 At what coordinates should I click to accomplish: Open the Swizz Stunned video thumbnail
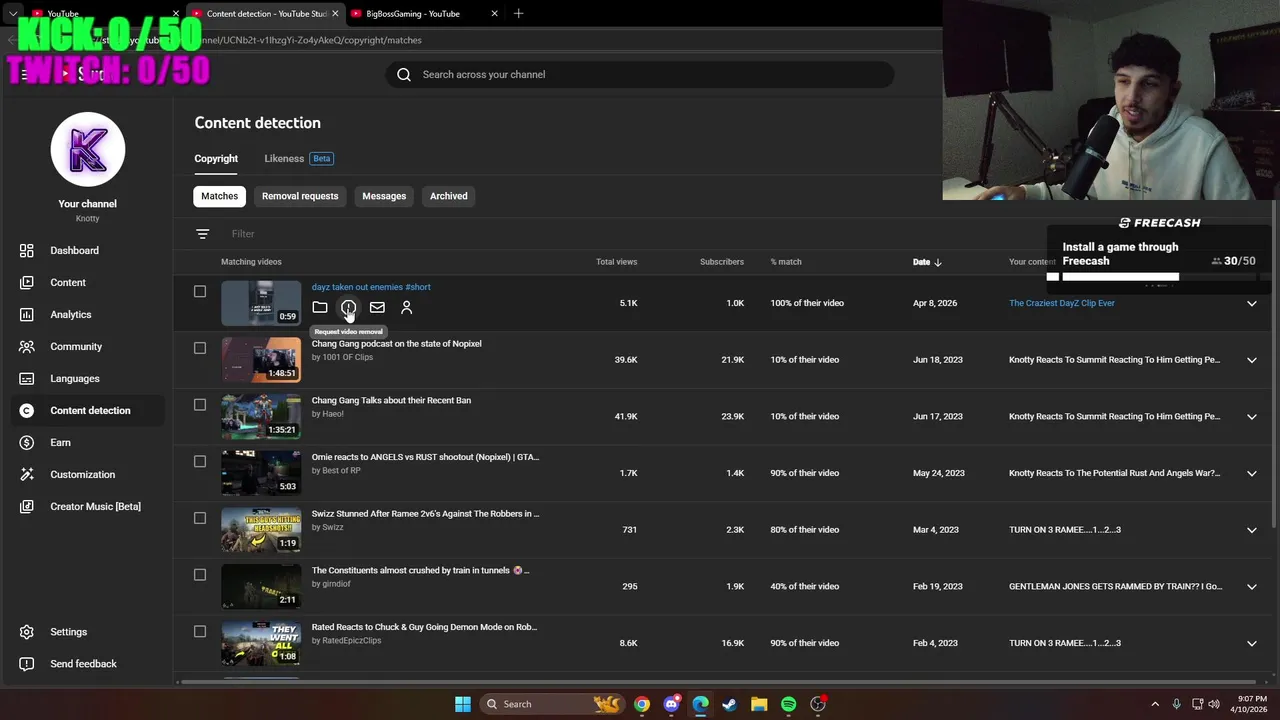pyautogui.click(x=261, y=530)
